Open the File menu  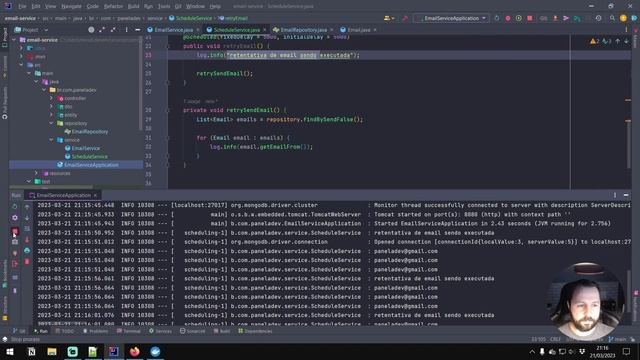coord(22,6)
